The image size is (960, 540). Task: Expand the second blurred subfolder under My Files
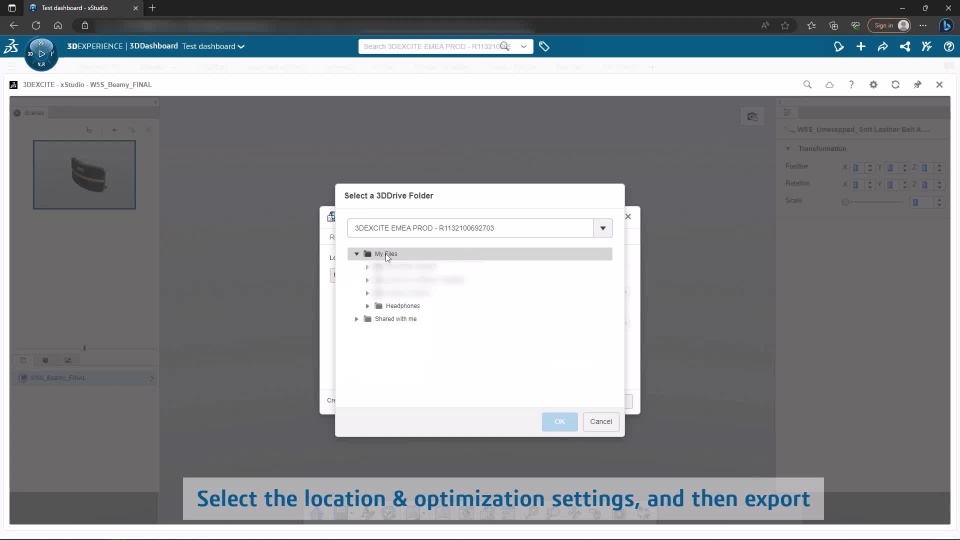click(x=367, y=280)
